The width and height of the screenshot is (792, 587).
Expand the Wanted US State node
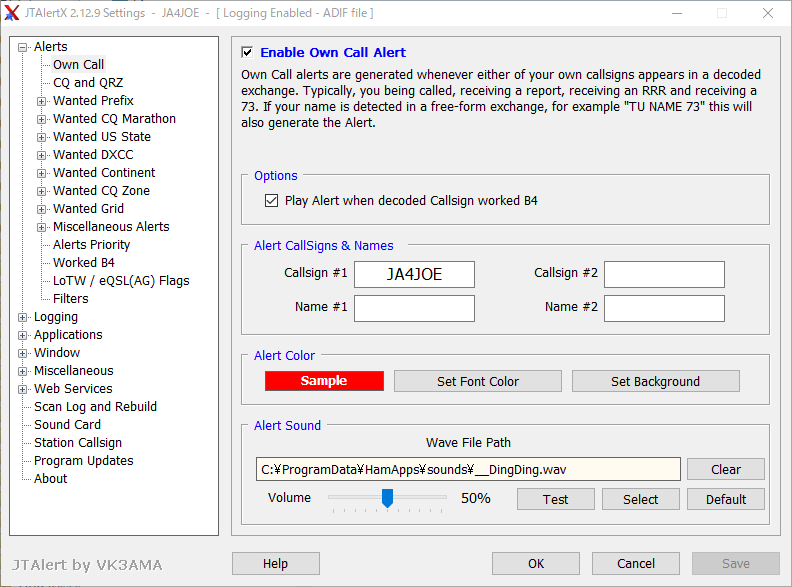click(x=41, y=137)
